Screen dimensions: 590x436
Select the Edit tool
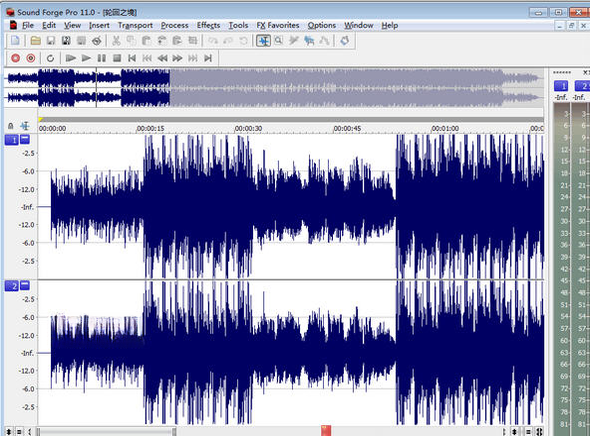point(263,40)
